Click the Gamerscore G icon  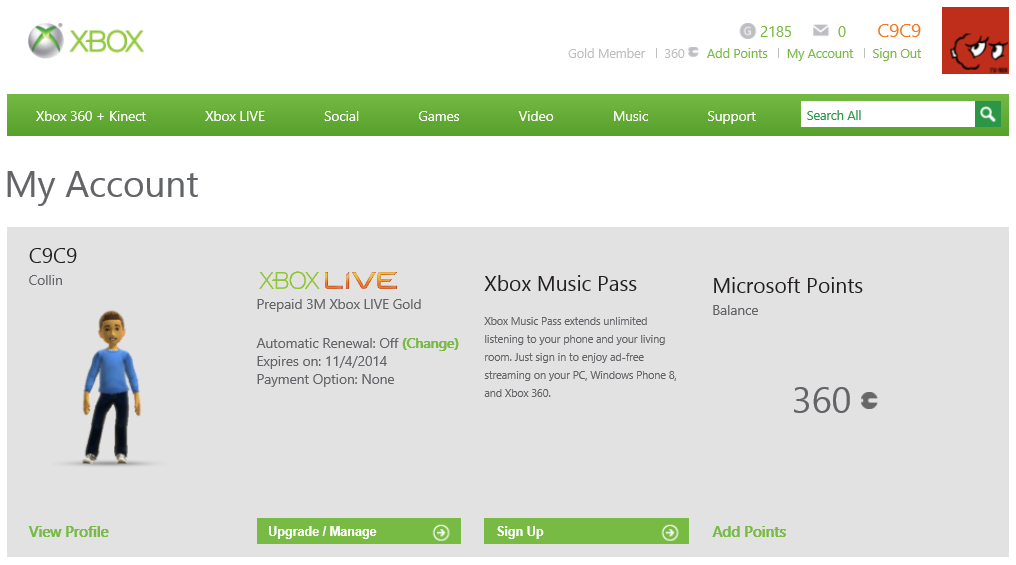pyautogui.click(x=748, y=31)
